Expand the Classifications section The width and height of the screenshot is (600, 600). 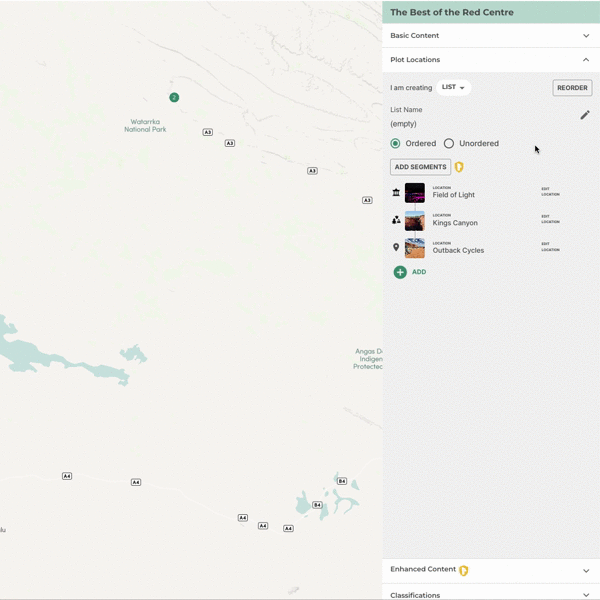(x=586, y=595)
